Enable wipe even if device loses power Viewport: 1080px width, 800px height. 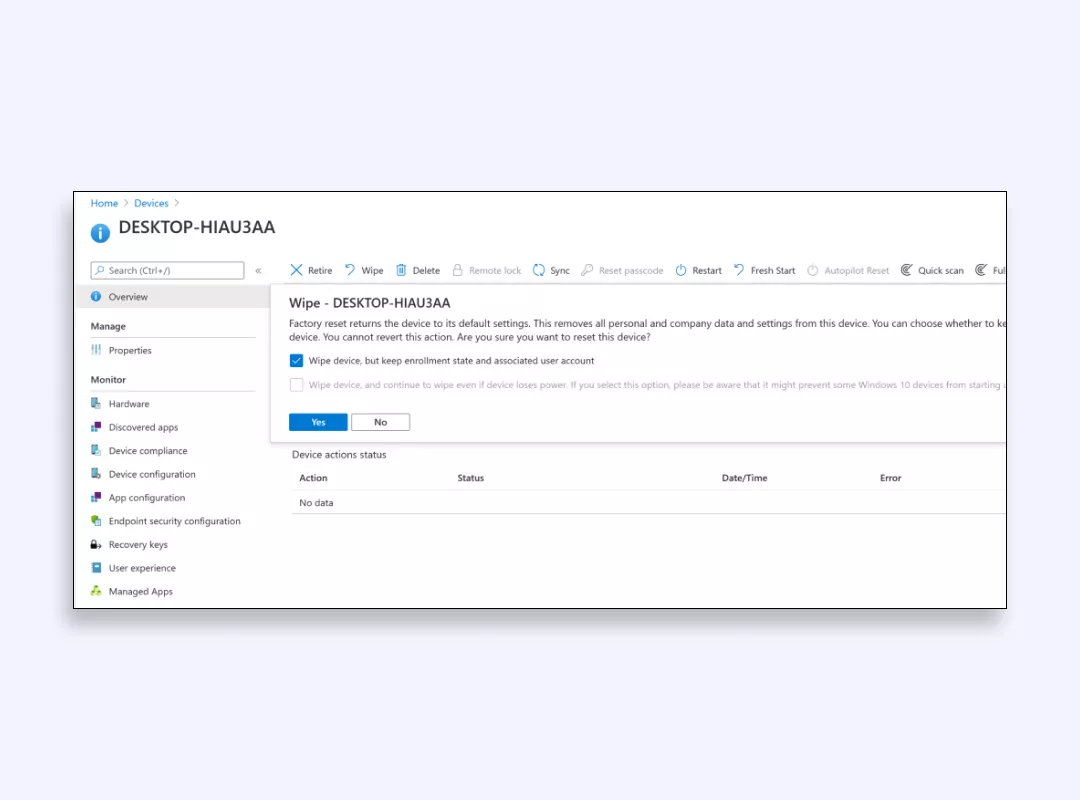click(x=296, y=384)
